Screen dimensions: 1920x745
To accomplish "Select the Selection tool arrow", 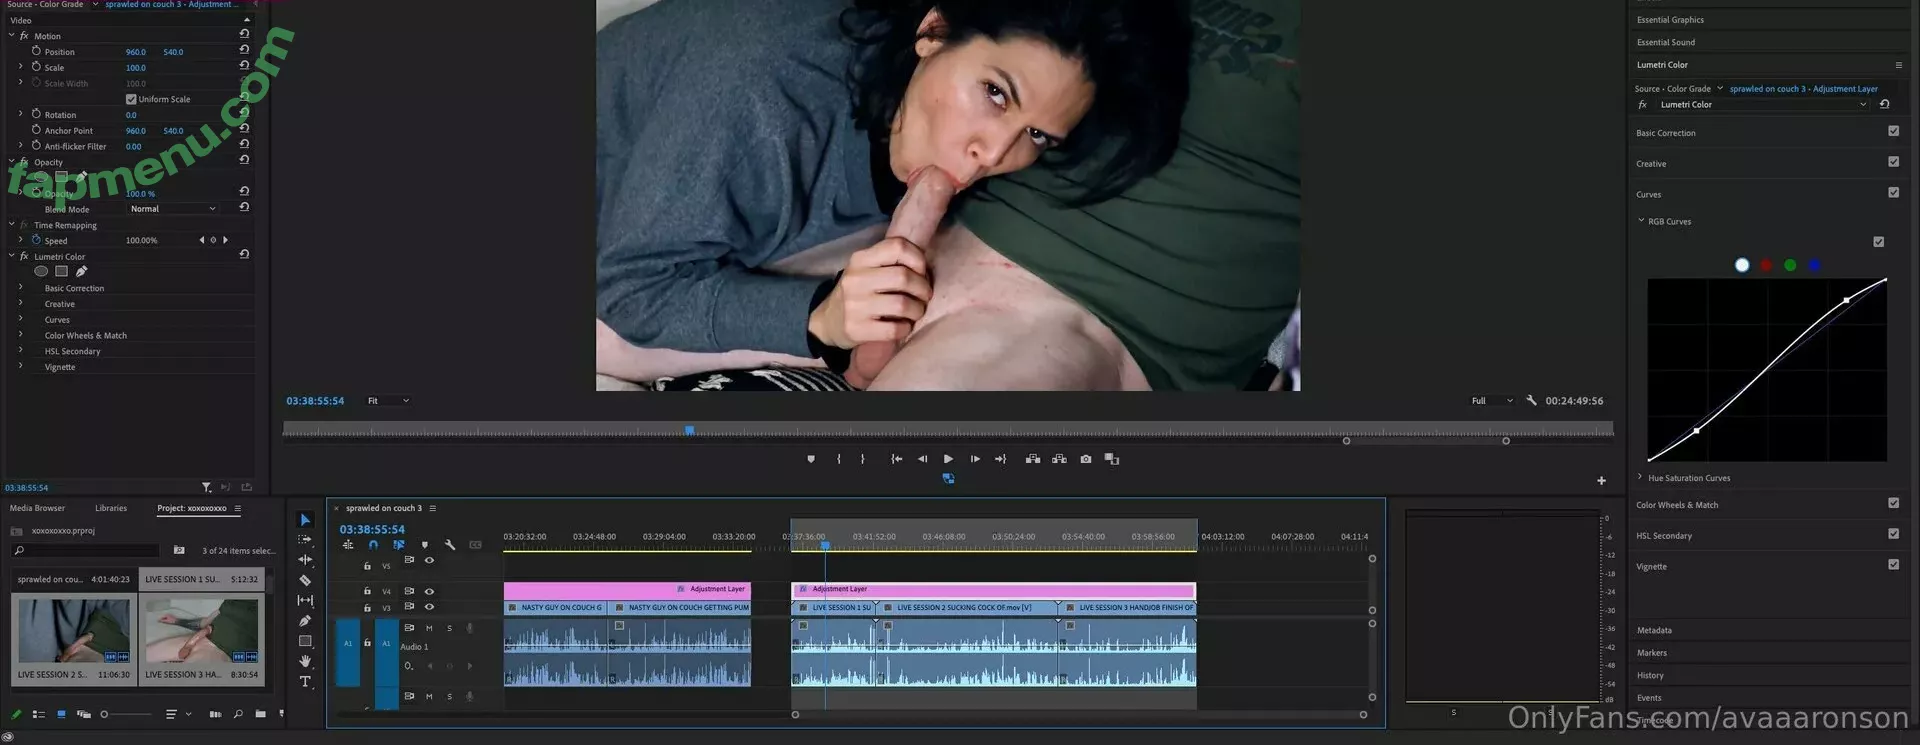I will coord(305,520).
